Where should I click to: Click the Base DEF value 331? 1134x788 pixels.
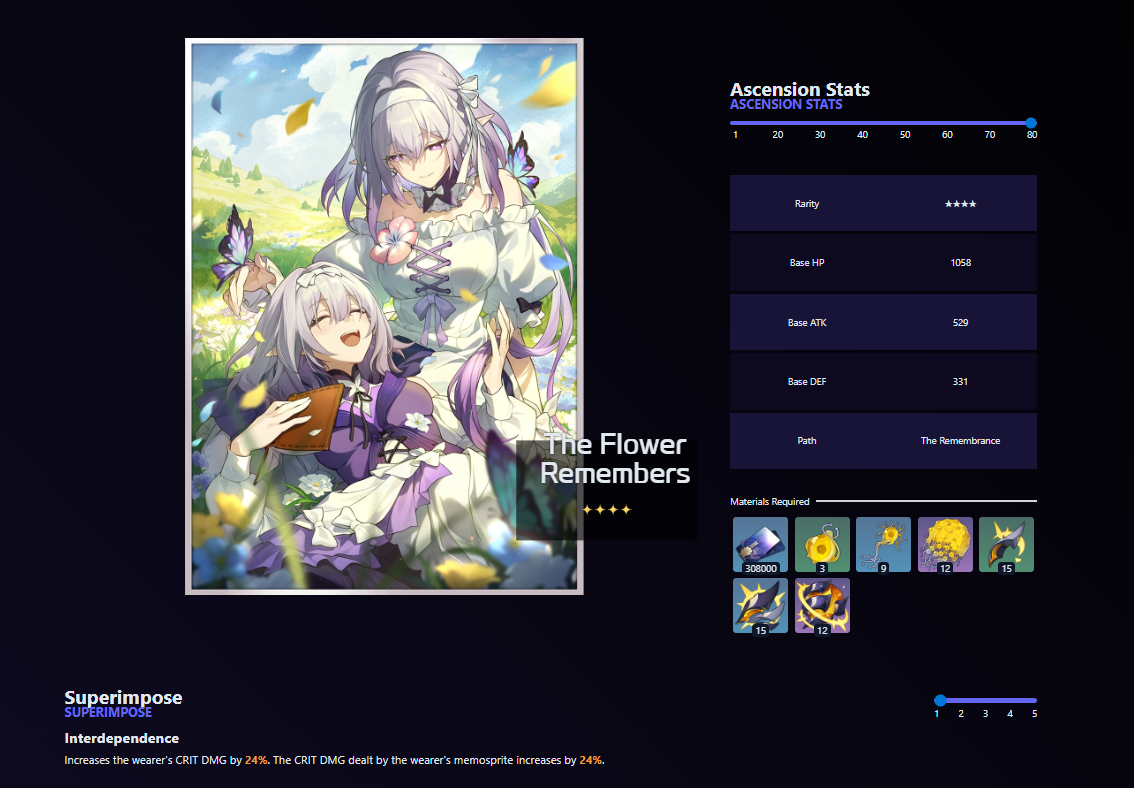click(960, 382)
